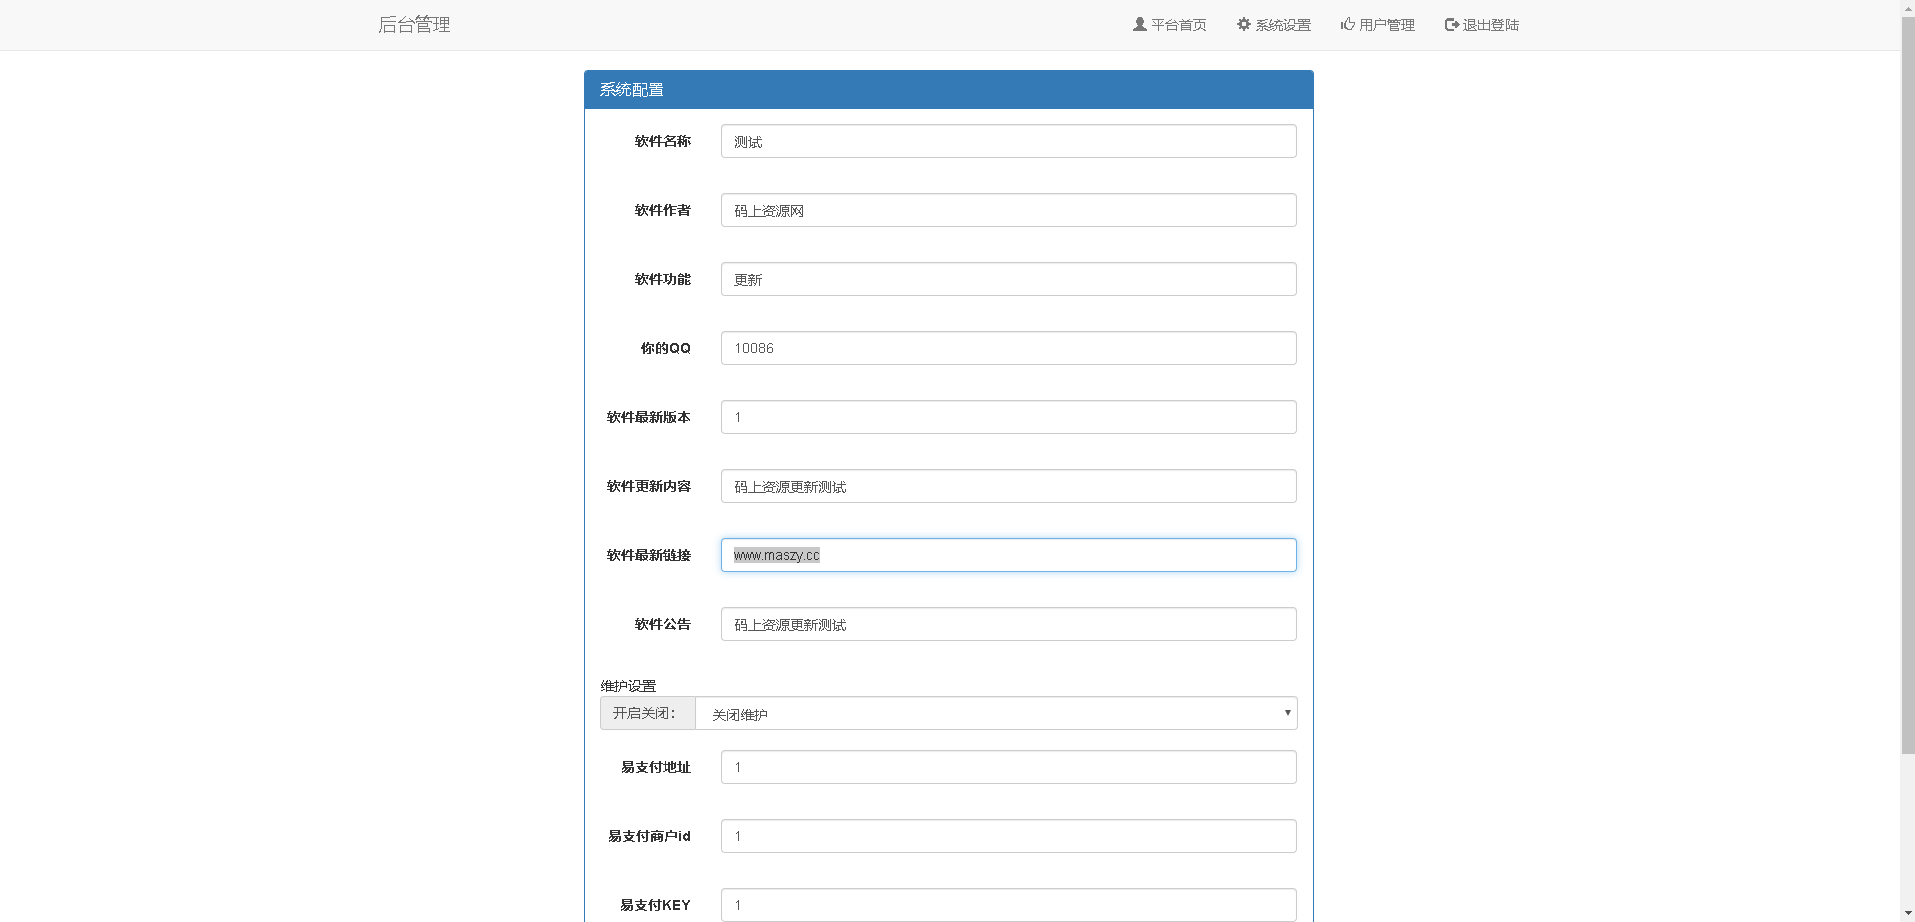The width and height of the screenshot is (1915, 922).
Task: Click the logout icon beside 退出登陆
Action: coord(1451,24)
